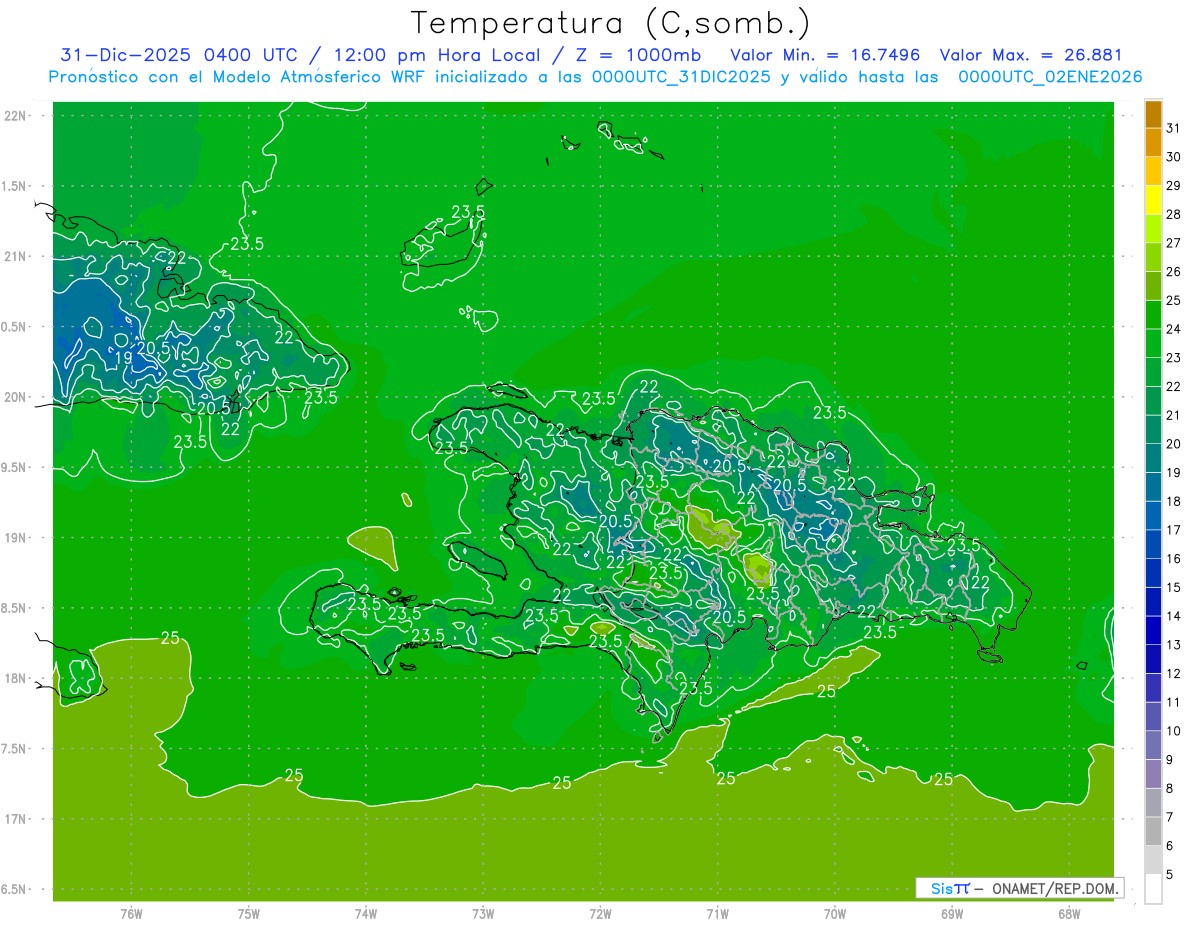This screenshot has height=927, width=1200.
Task: Pick the colorbar swatch between 25 and 26
Action: click(x=1153, y=286)
